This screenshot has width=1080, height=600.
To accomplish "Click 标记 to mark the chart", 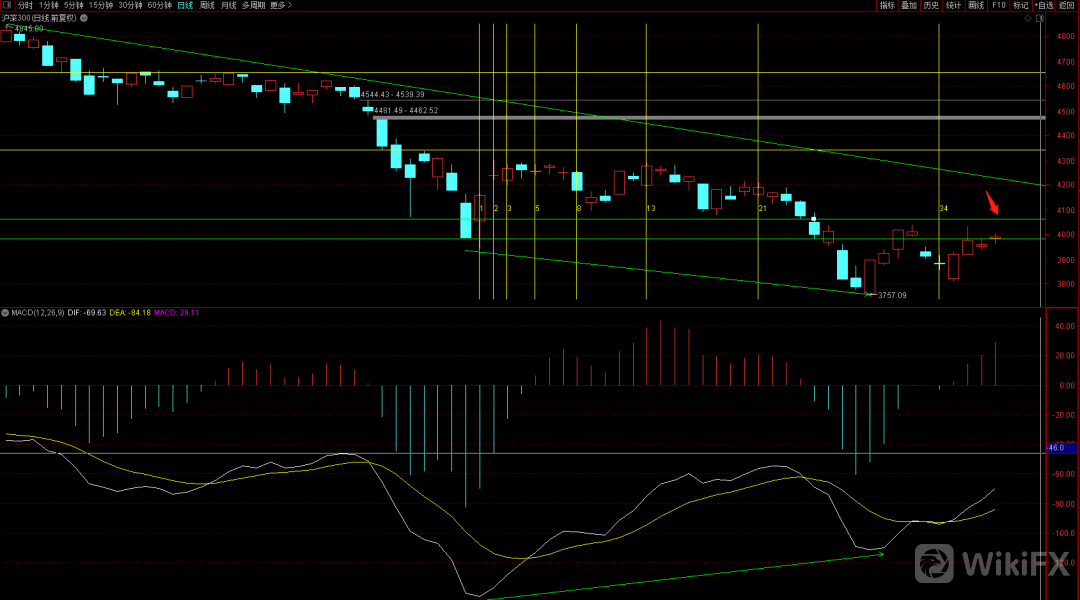I will pos(1020,5).
